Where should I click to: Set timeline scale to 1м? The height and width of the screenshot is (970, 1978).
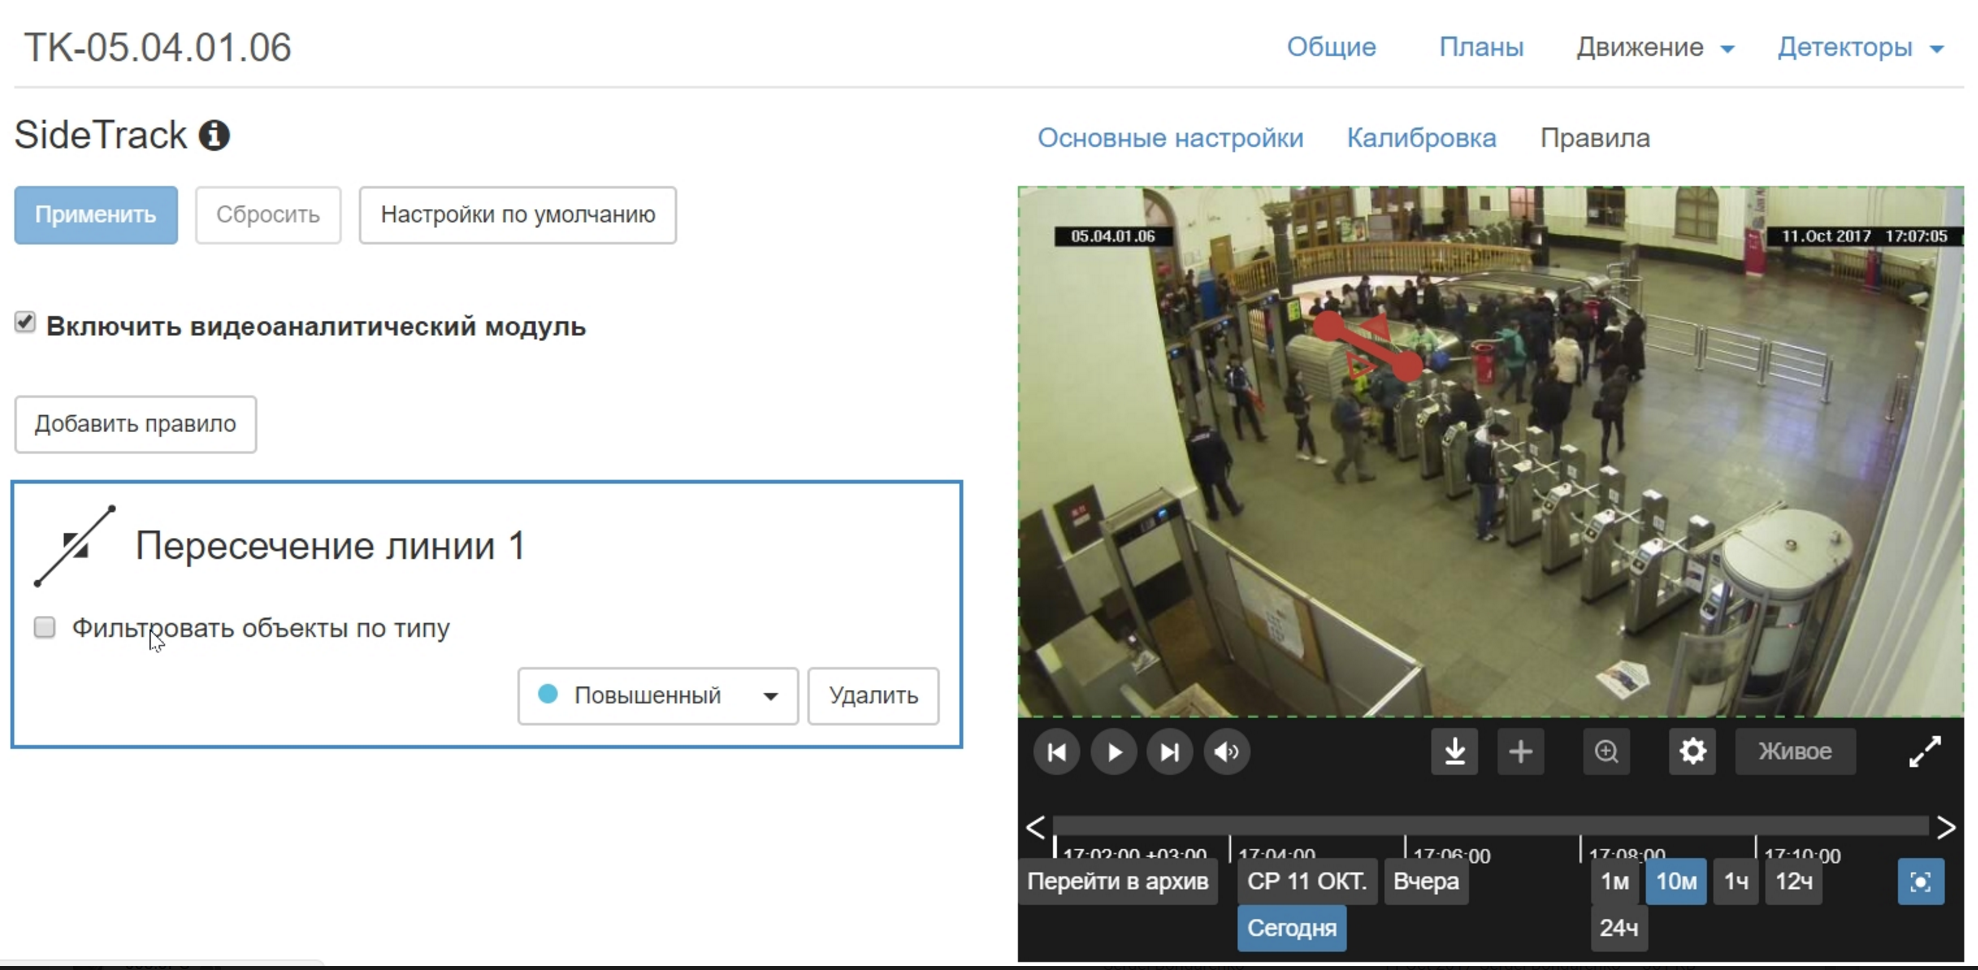[x=1615, y=882]
